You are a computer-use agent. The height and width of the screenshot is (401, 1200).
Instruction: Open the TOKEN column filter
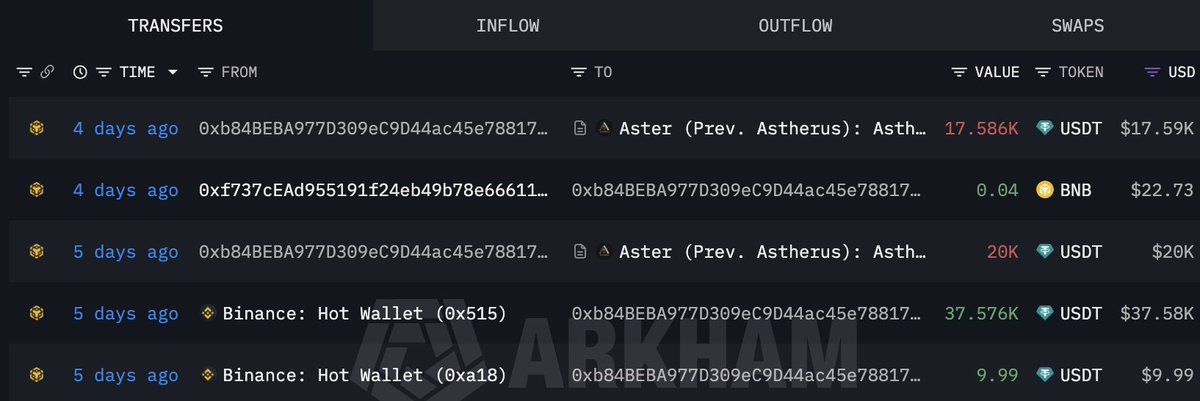pos(1043,72)
